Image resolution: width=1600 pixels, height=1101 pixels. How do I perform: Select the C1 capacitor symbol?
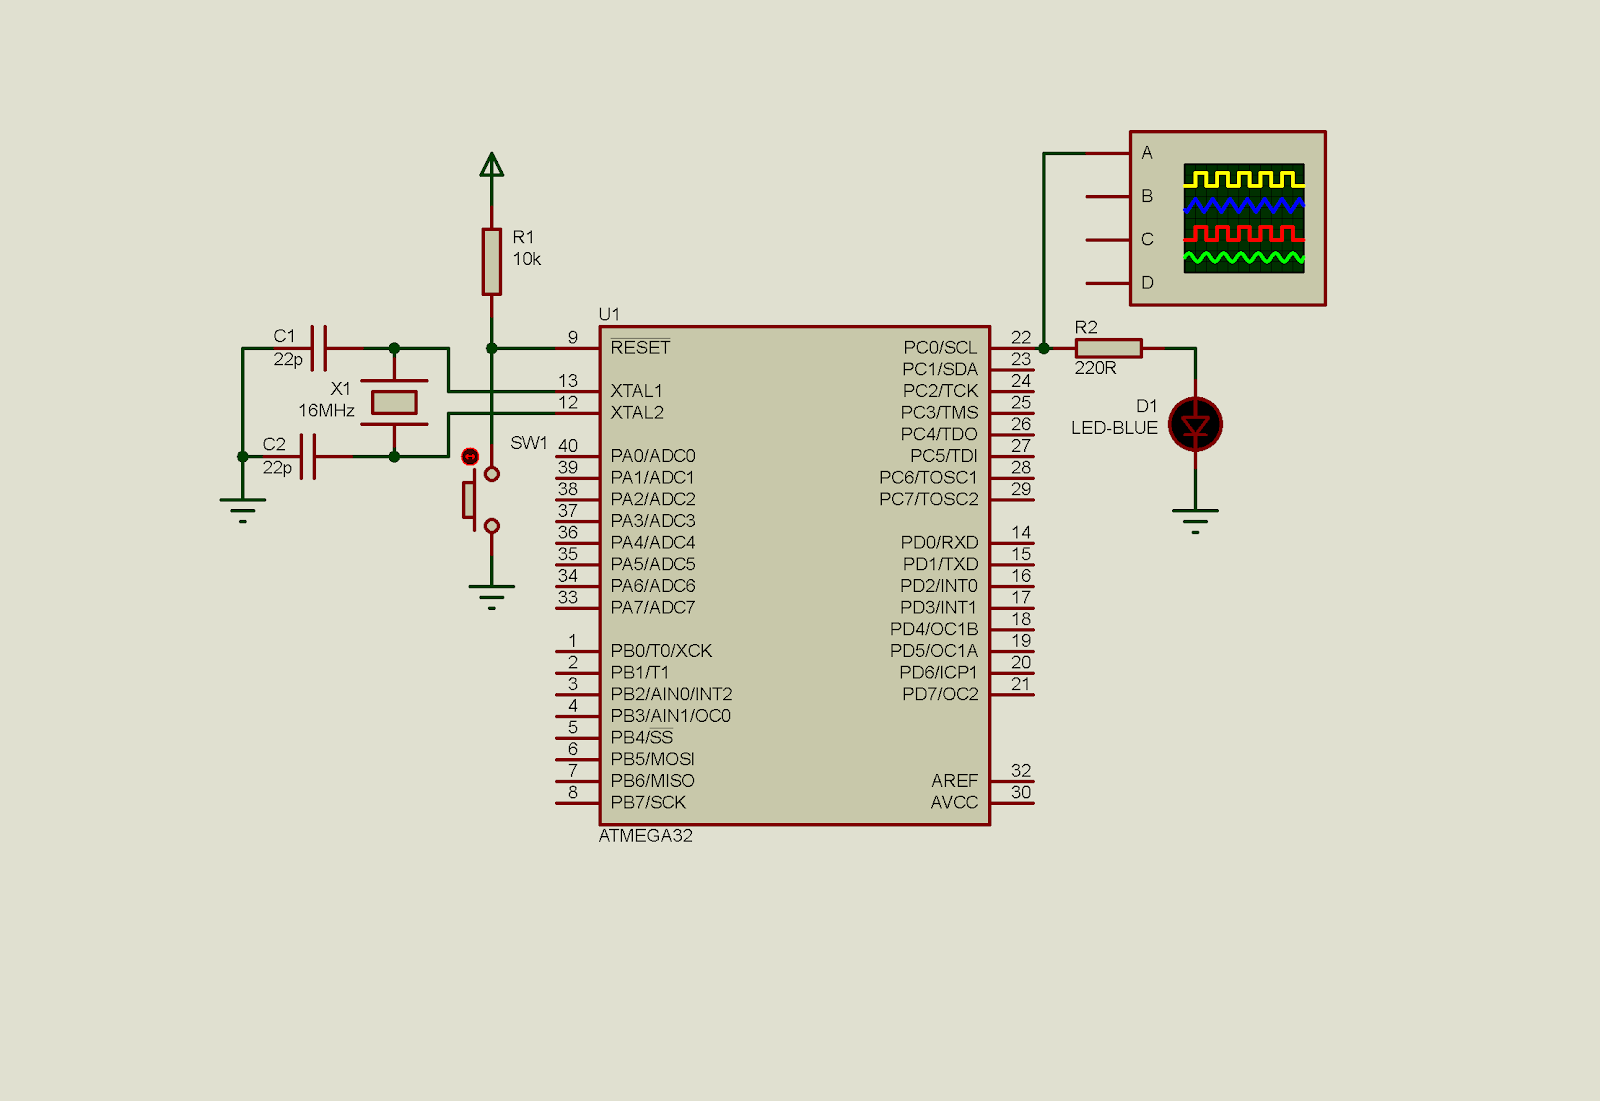[319, 348]
